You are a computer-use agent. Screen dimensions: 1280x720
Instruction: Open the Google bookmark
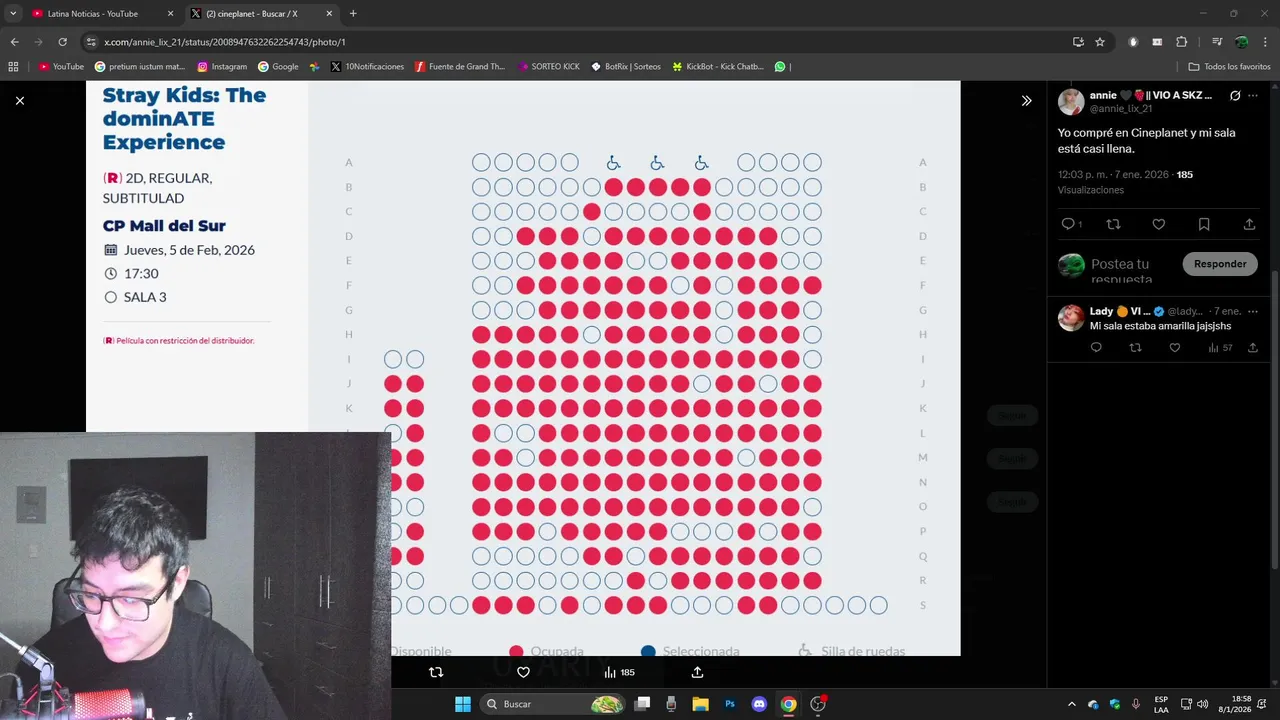(x=278, y=67)
